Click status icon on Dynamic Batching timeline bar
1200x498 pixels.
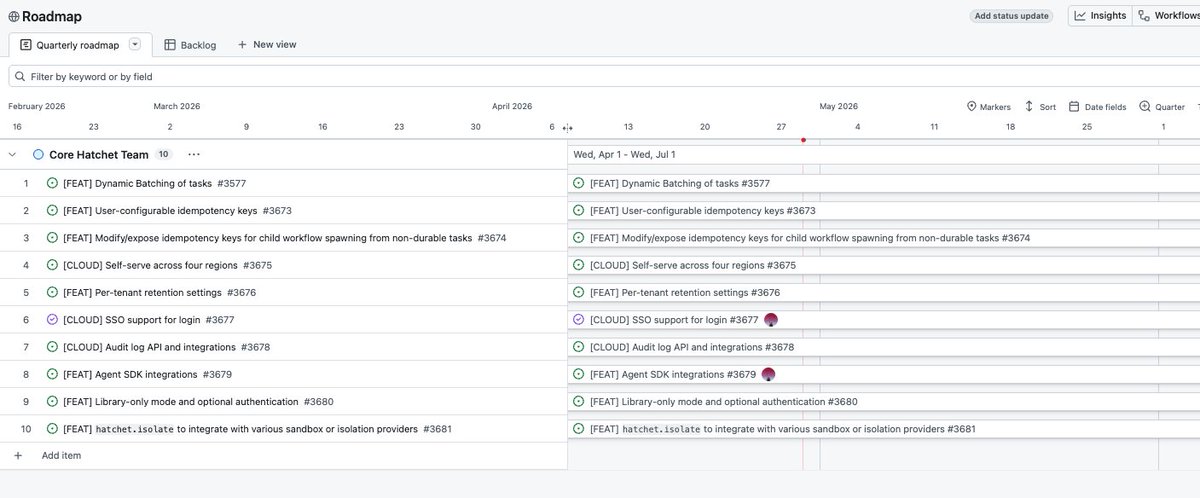click(x=578, y=183)
